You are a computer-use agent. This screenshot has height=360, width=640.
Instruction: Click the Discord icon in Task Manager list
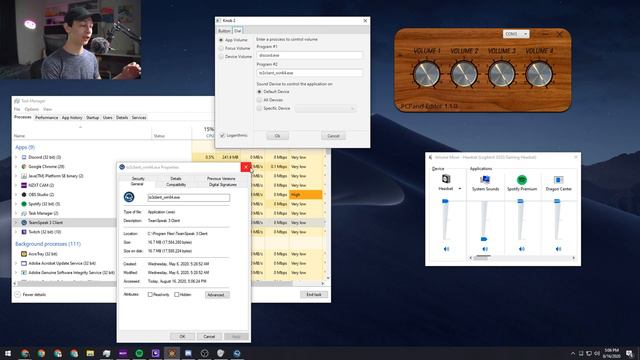(24, 157)
